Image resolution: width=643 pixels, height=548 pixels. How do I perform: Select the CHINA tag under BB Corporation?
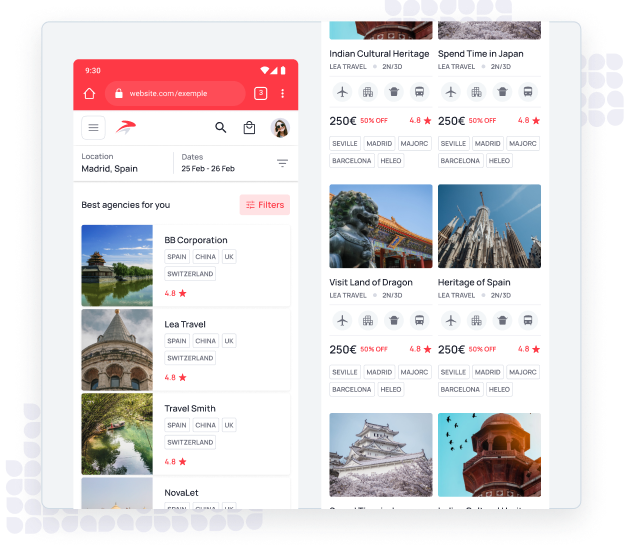tap(205, 257)
